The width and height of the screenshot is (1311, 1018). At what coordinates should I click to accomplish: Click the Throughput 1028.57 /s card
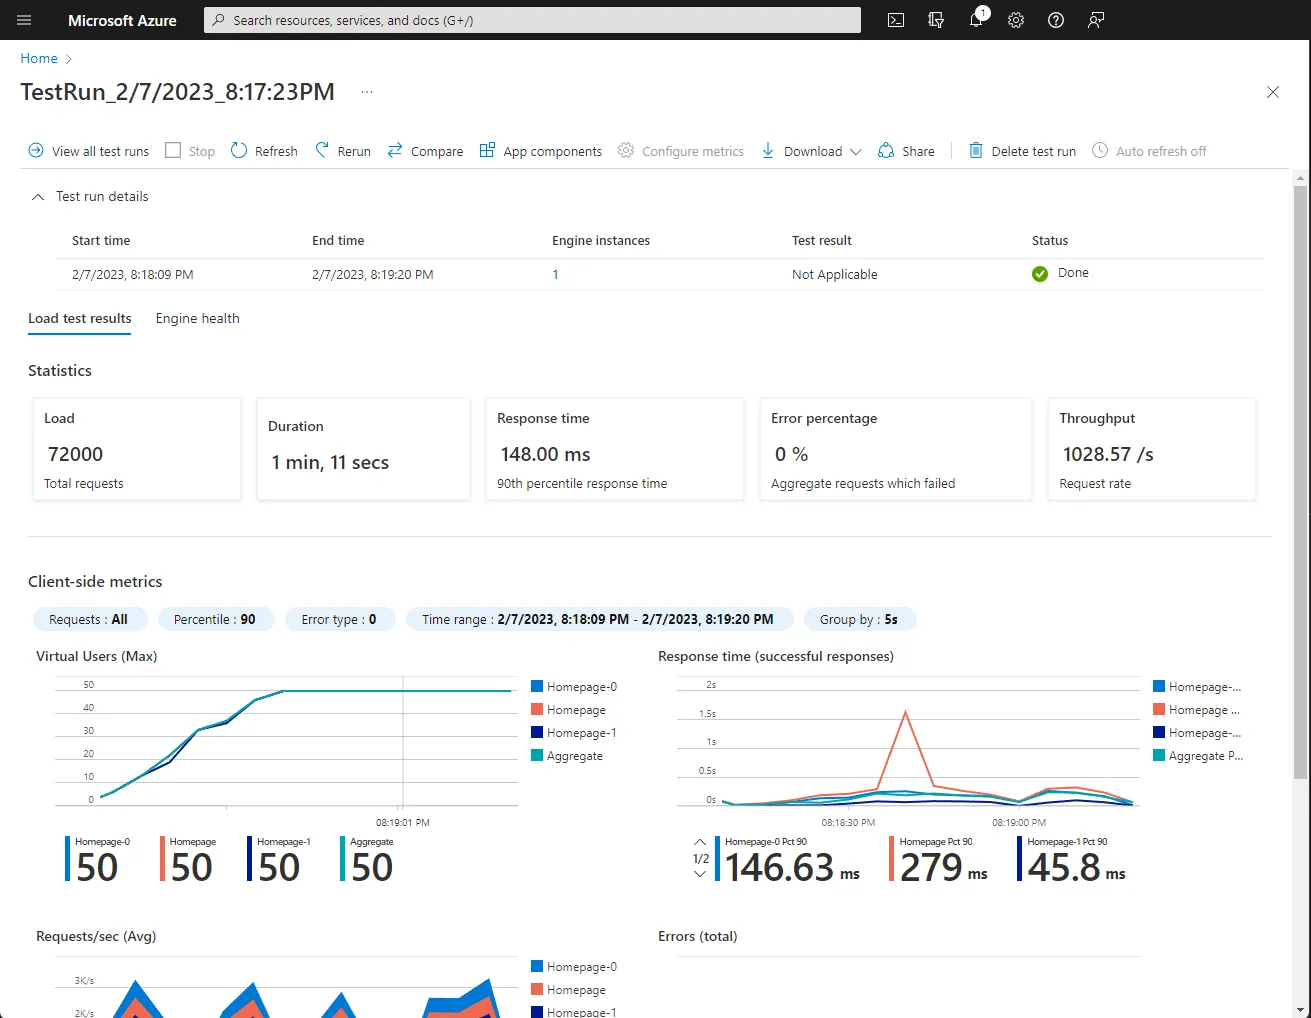coord(1152,449)
